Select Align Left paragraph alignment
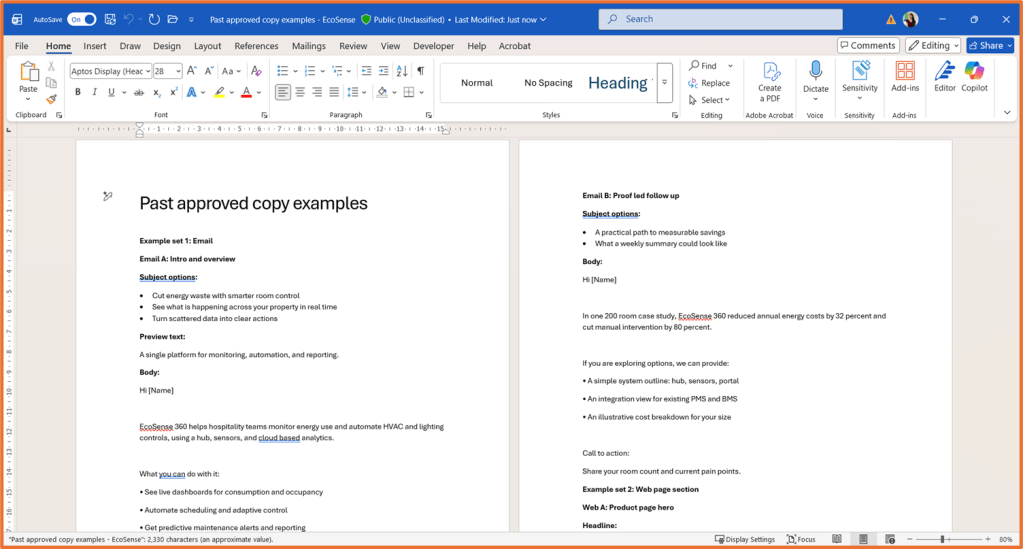This screenshot has height=549, width=1023. click(282, 92)
